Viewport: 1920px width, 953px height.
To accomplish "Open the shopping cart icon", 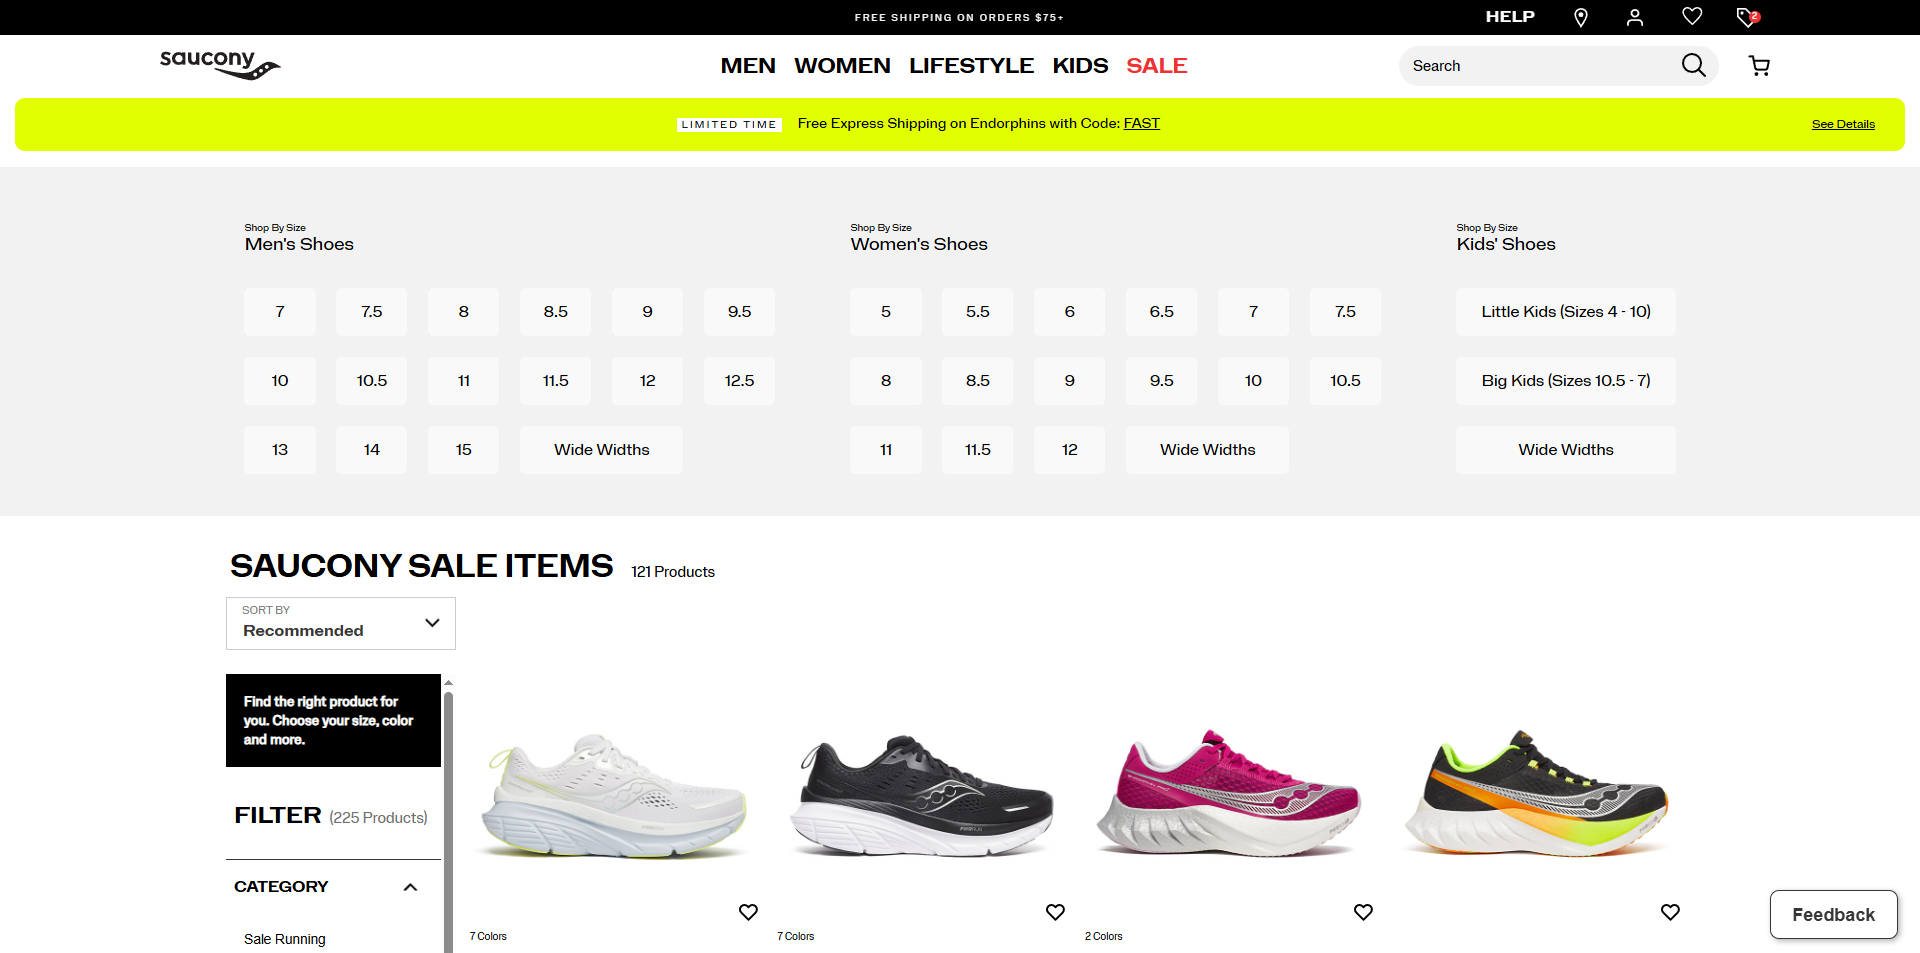I will click(1759, 65).
